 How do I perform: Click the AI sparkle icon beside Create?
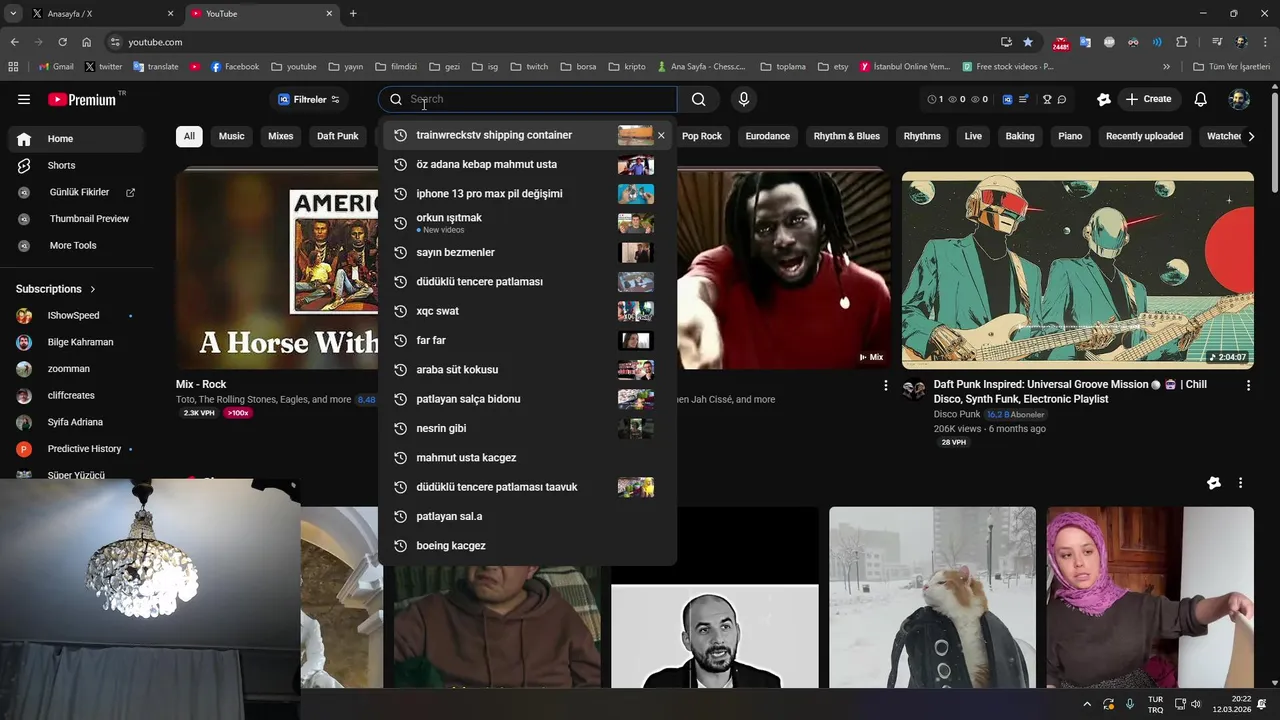(1104, 99)
